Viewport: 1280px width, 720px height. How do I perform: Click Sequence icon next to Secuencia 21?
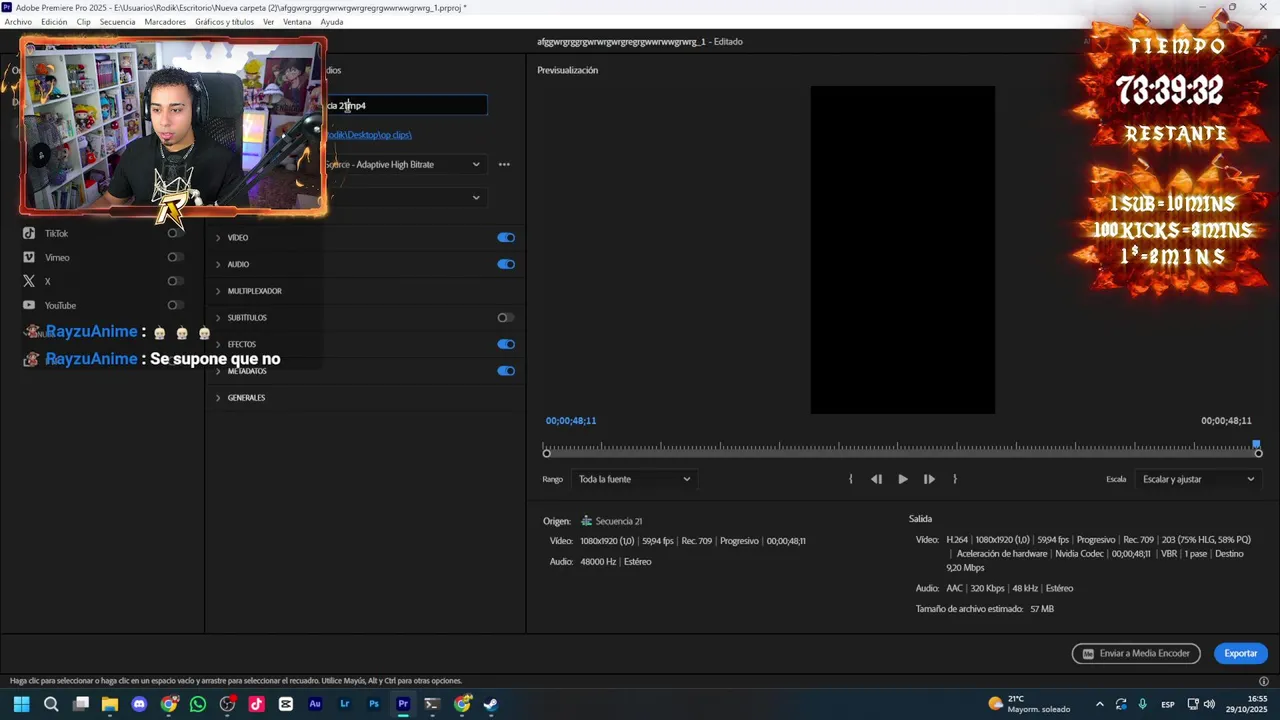coord(587,521)
